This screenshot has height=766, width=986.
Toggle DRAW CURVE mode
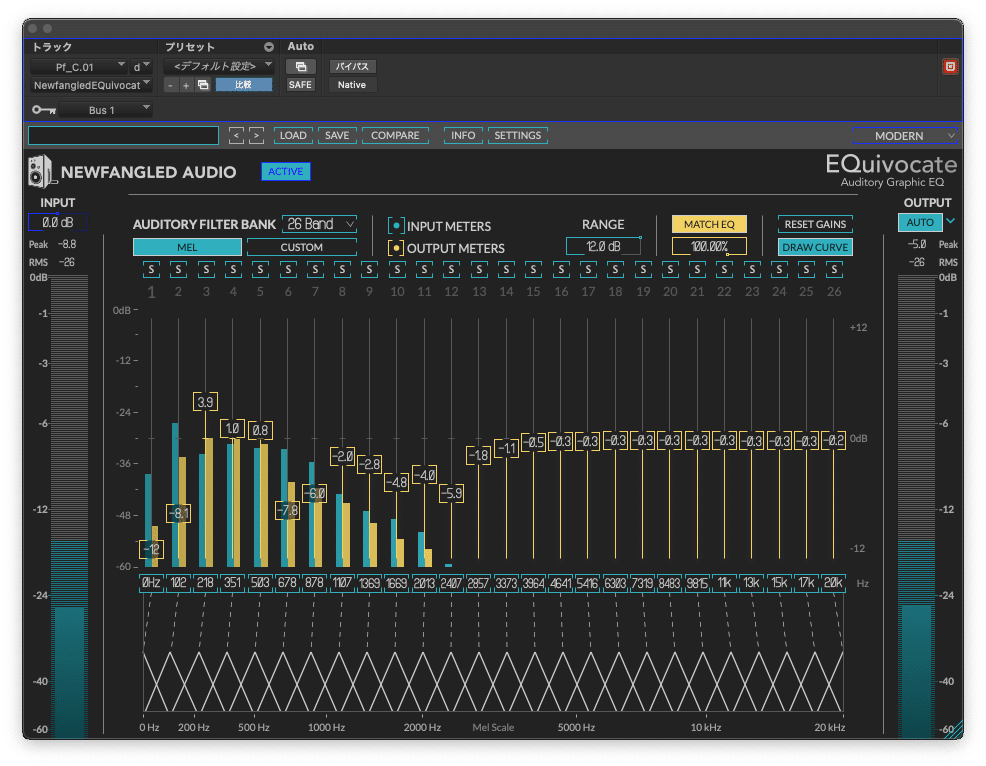click(x=815, y=247)
